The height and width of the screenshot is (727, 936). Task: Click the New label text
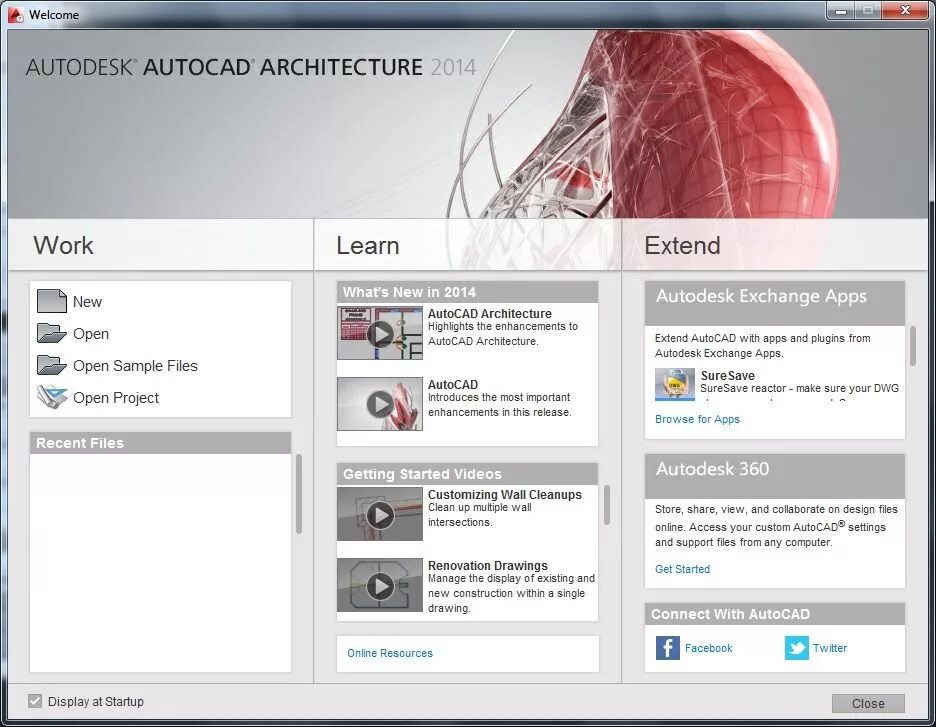[87, 302]
